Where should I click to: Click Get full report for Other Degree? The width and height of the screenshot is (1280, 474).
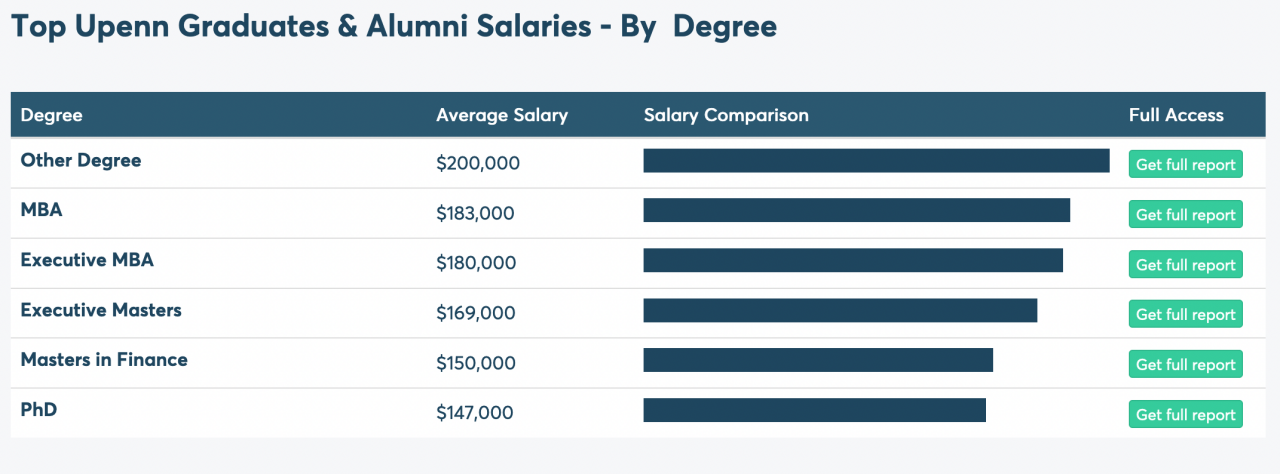click(x=1185, y=164)
